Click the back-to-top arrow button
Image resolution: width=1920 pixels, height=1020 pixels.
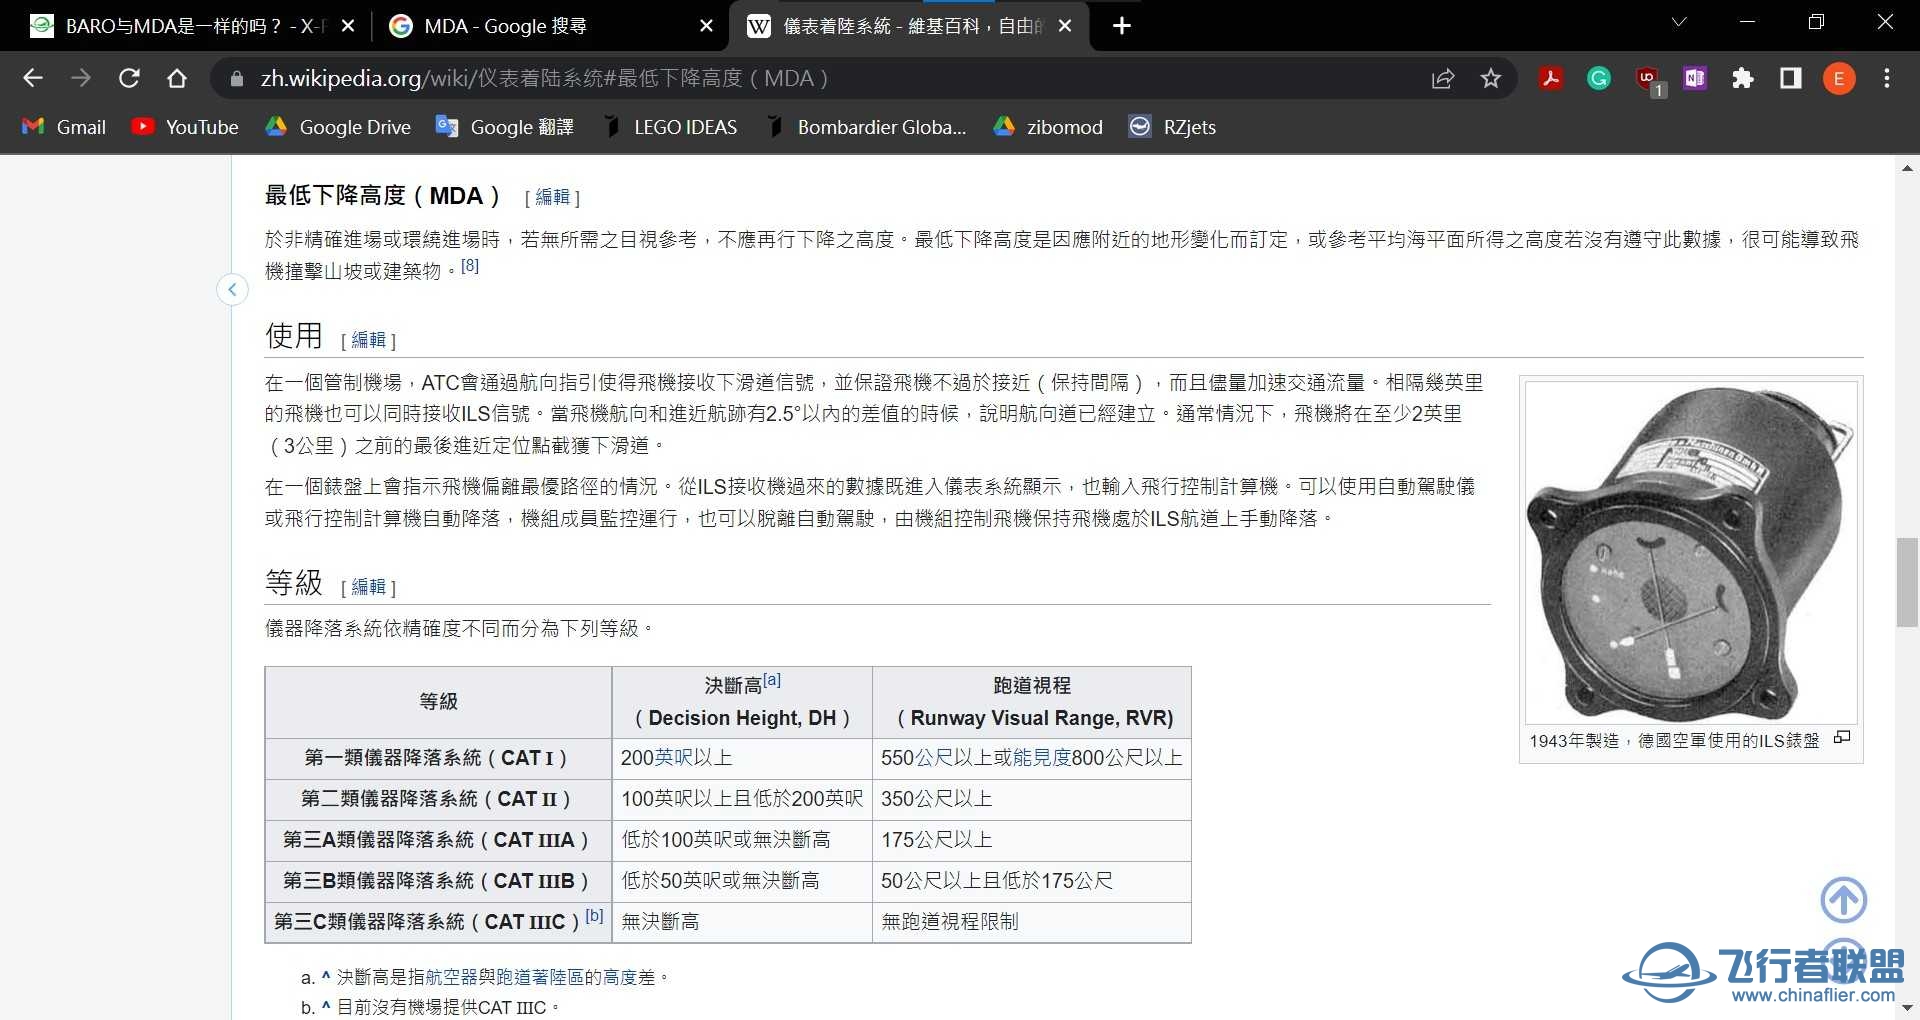coord(1843,900)
